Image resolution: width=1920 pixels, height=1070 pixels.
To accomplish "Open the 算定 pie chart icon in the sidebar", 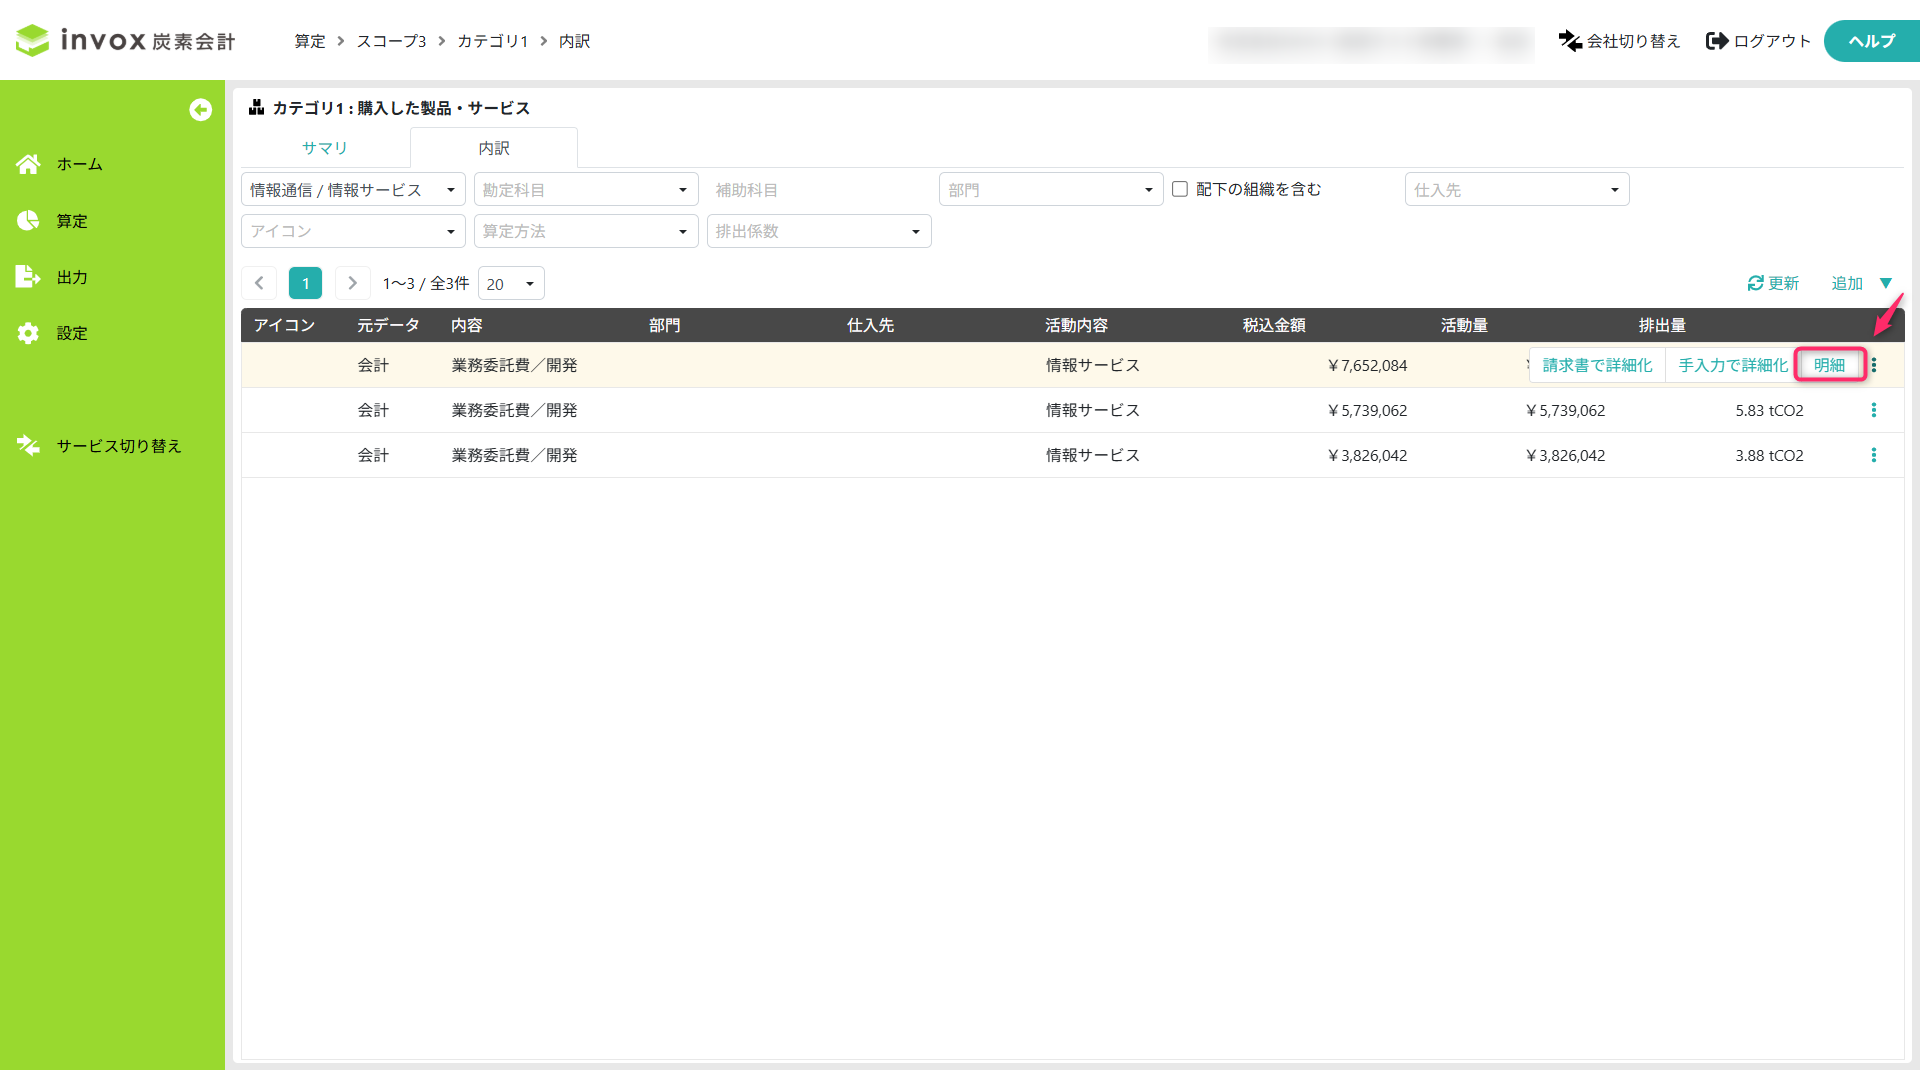I will click(x=28, y=221).
